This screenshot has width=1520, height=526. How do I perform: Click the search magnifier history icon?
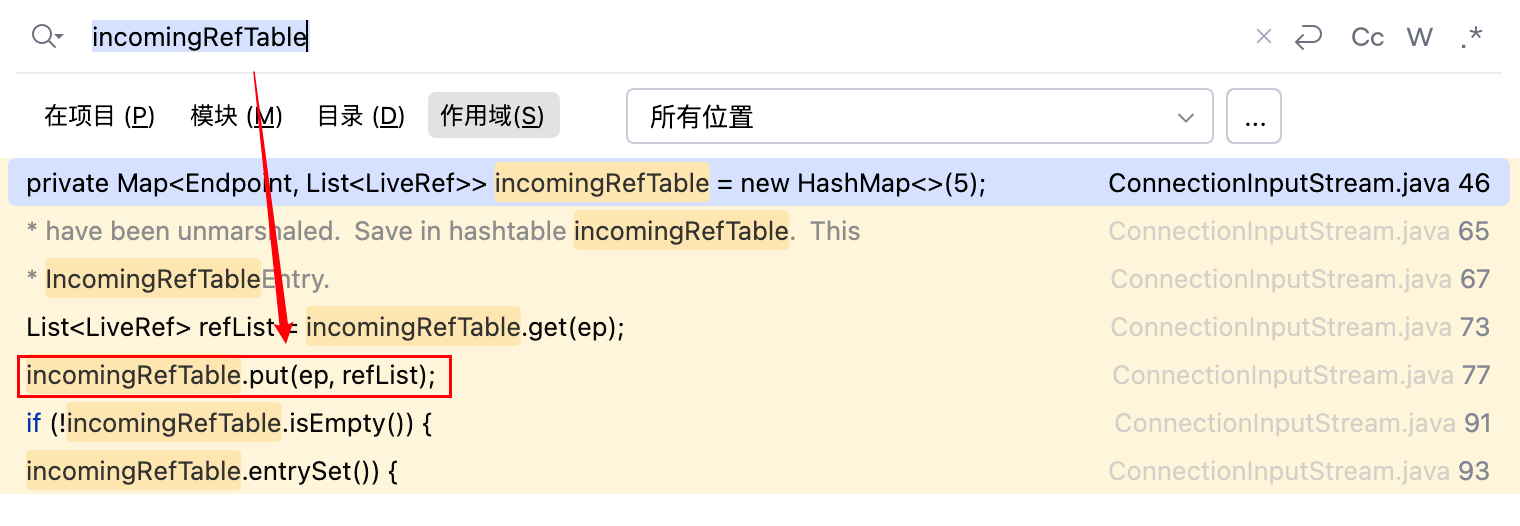(x=46, y=37)
